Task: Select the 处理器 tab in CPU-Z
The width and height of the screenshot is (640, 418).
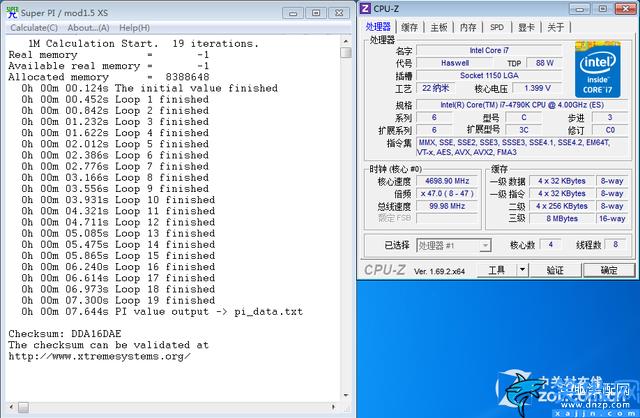Action: 378,27
